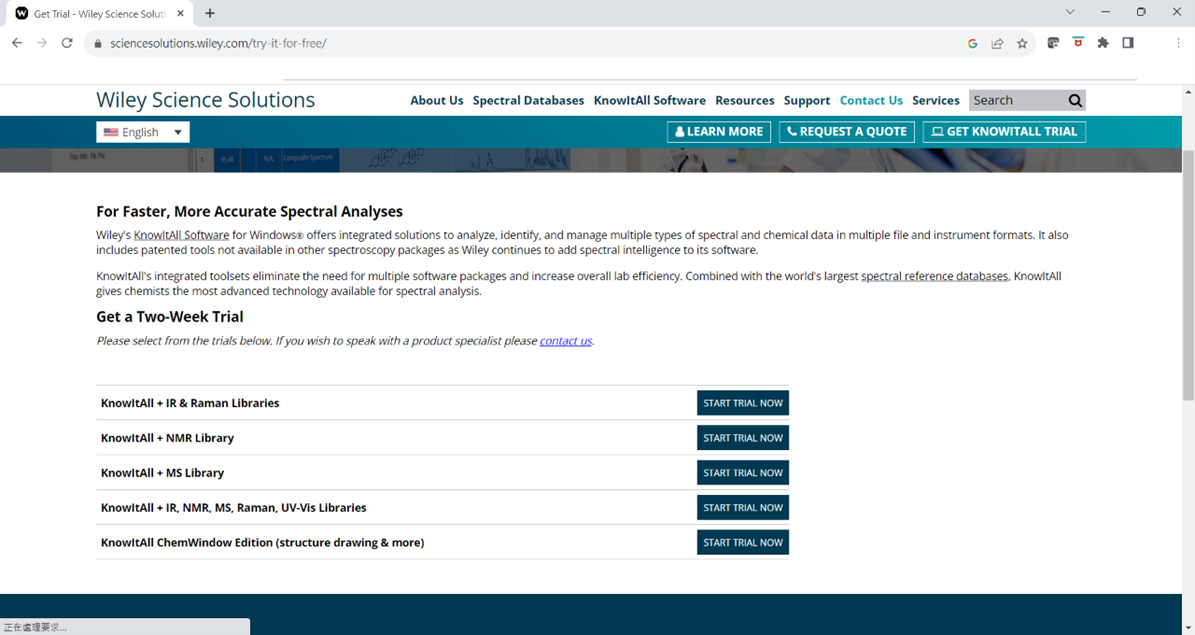This screenshot has height=635, width=1195.
Task: Open Chrome three-dot menu
Action: 1178,43
